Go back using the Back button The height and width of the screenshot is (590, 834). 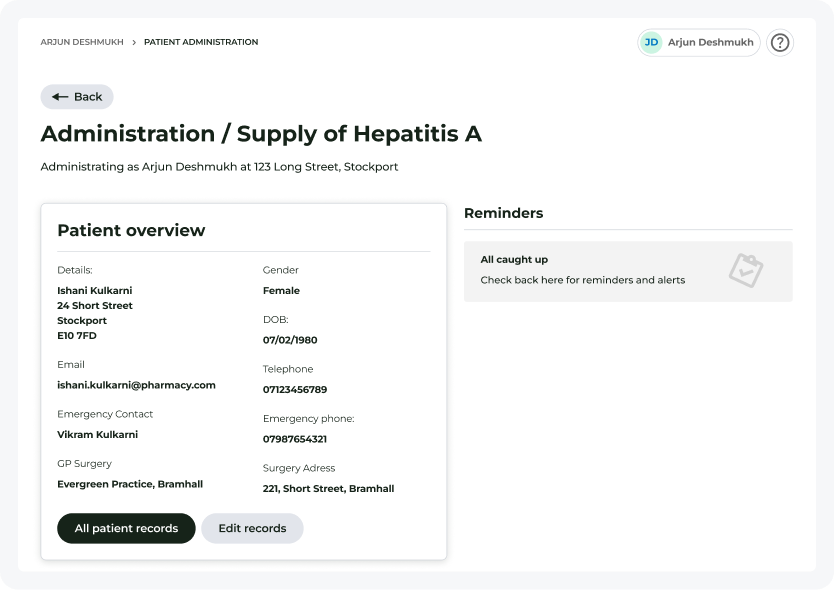(77, 97)
